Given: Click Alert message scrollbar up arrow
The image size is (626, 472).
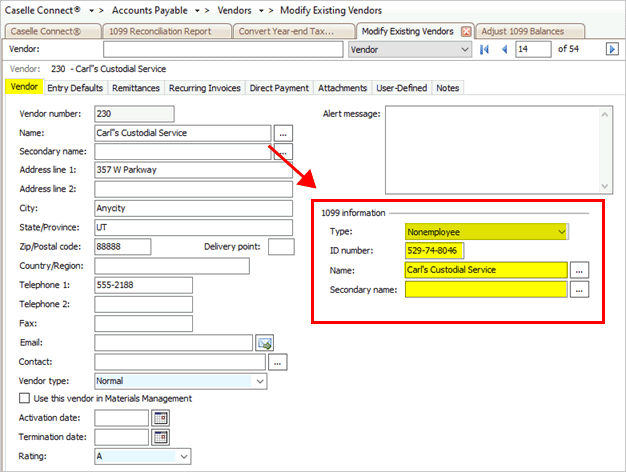Looking at the screenshot, I should 604,115.
